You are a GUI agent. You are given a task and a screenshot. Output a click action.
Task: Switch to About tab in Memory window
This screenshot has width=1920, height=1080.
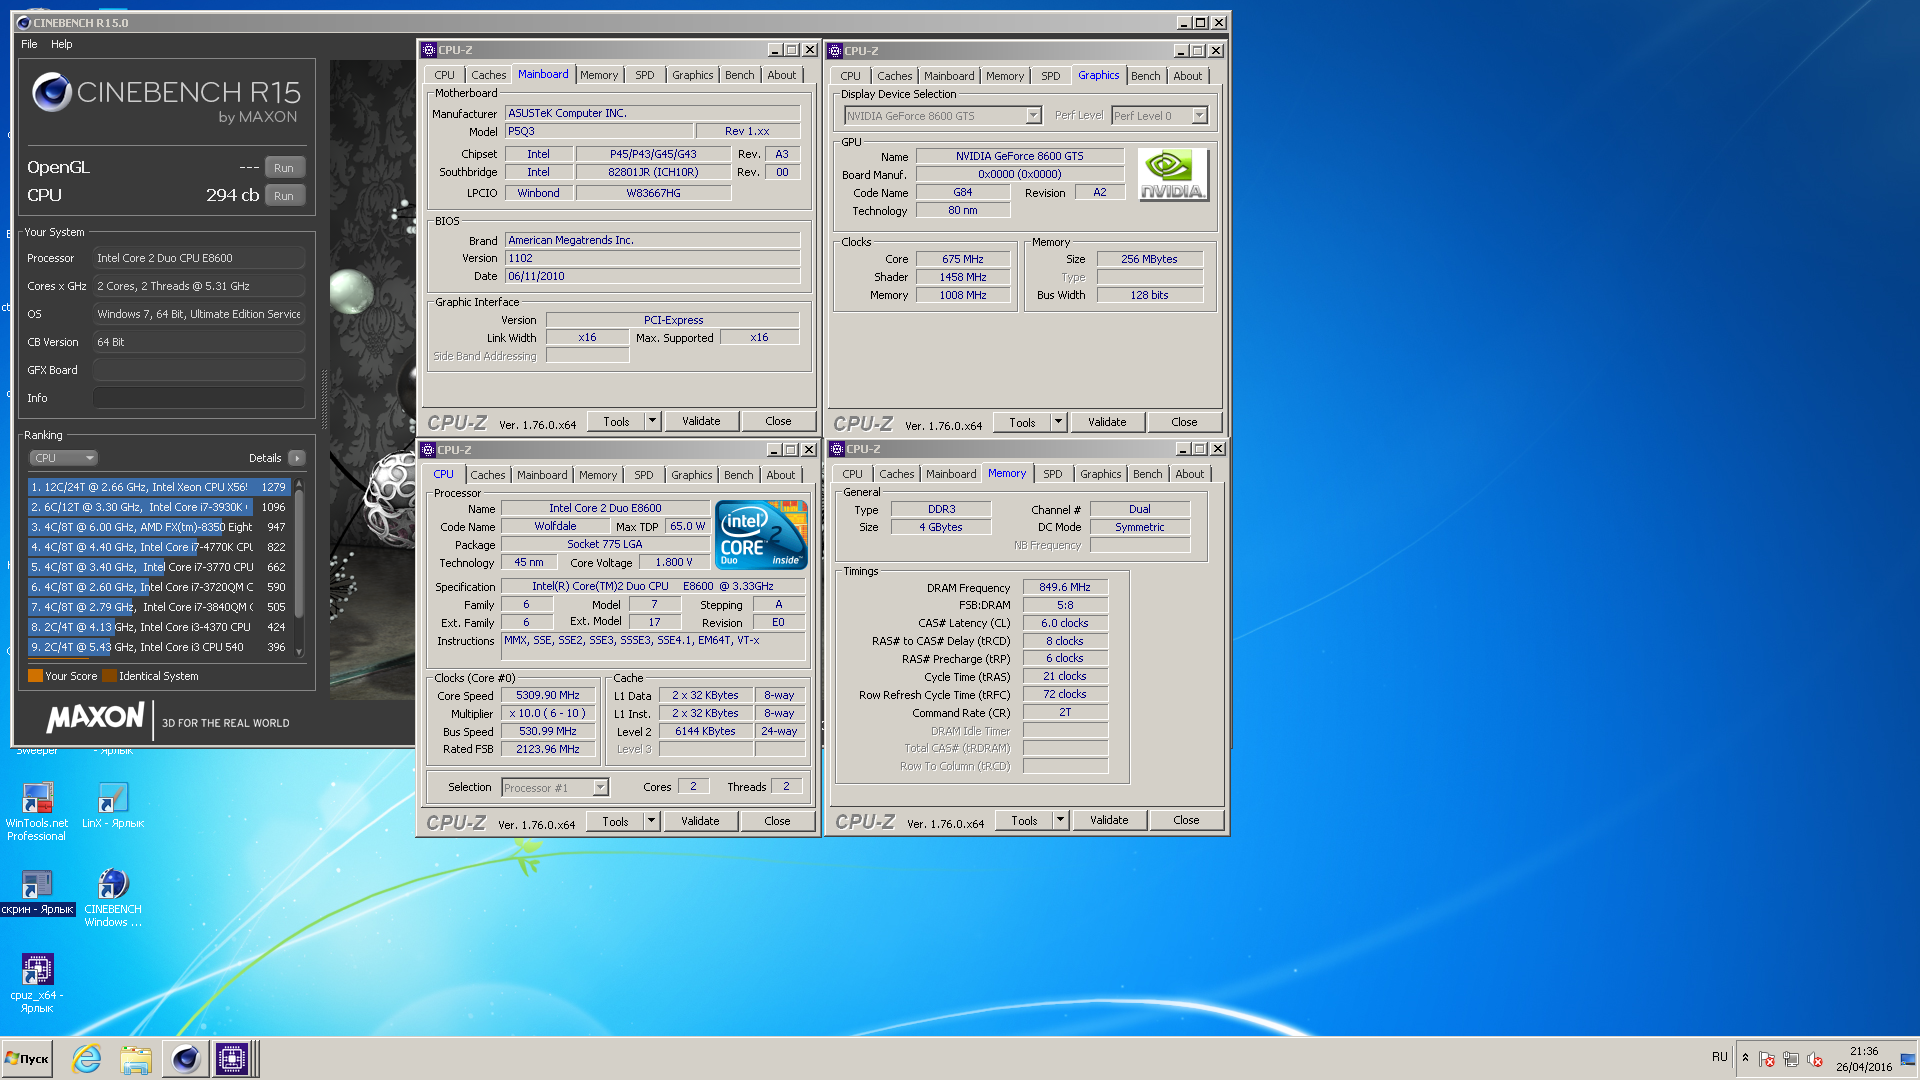tap(1190, 474)
